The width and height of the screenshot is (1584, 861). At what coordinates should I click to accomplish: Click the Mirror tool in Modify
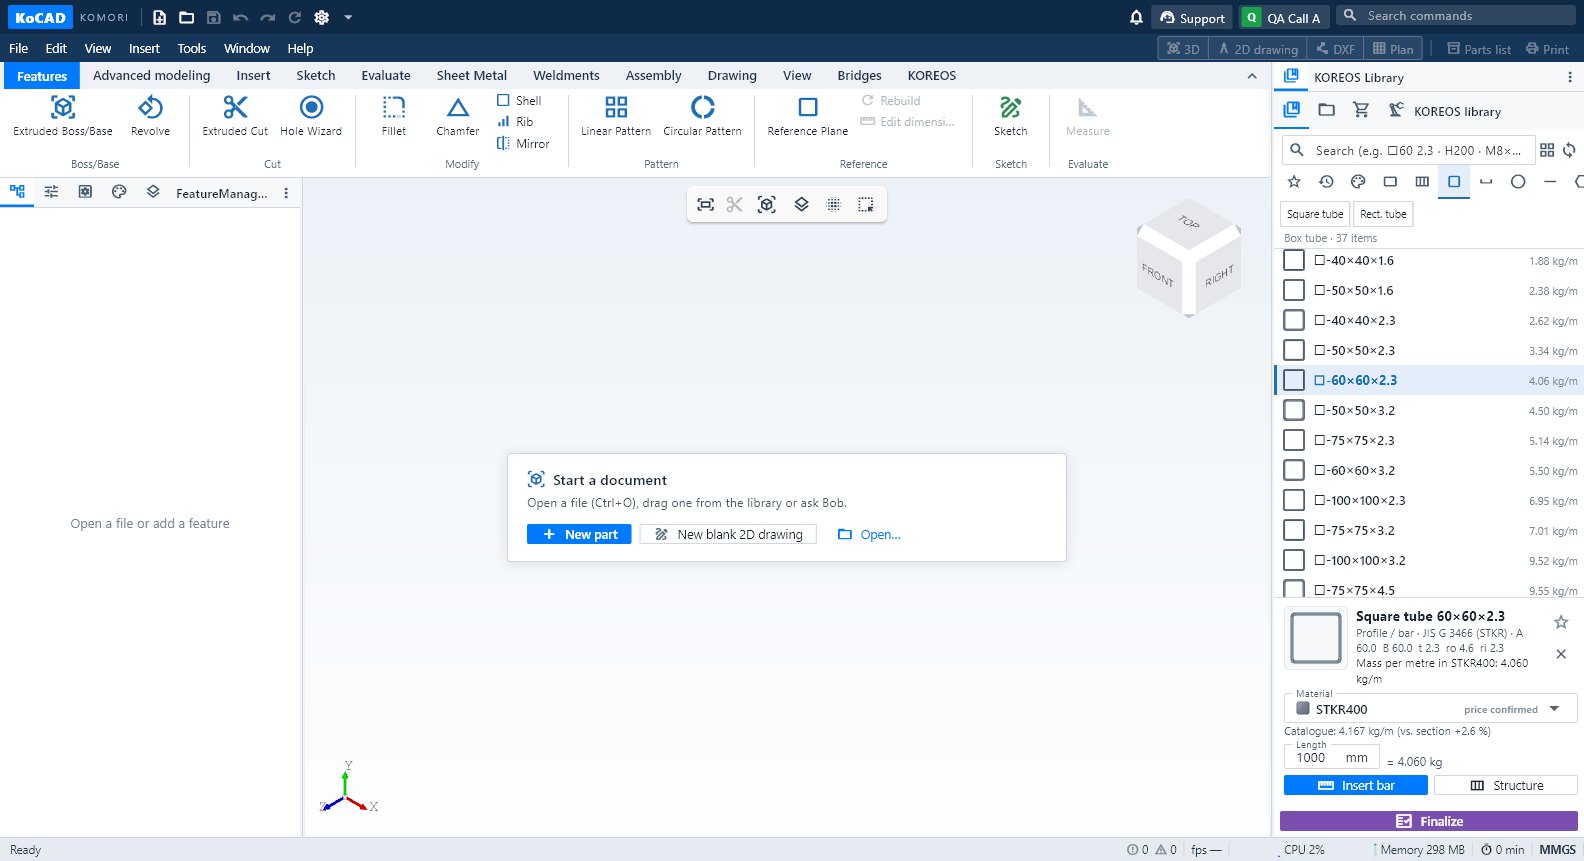[523, 144]
